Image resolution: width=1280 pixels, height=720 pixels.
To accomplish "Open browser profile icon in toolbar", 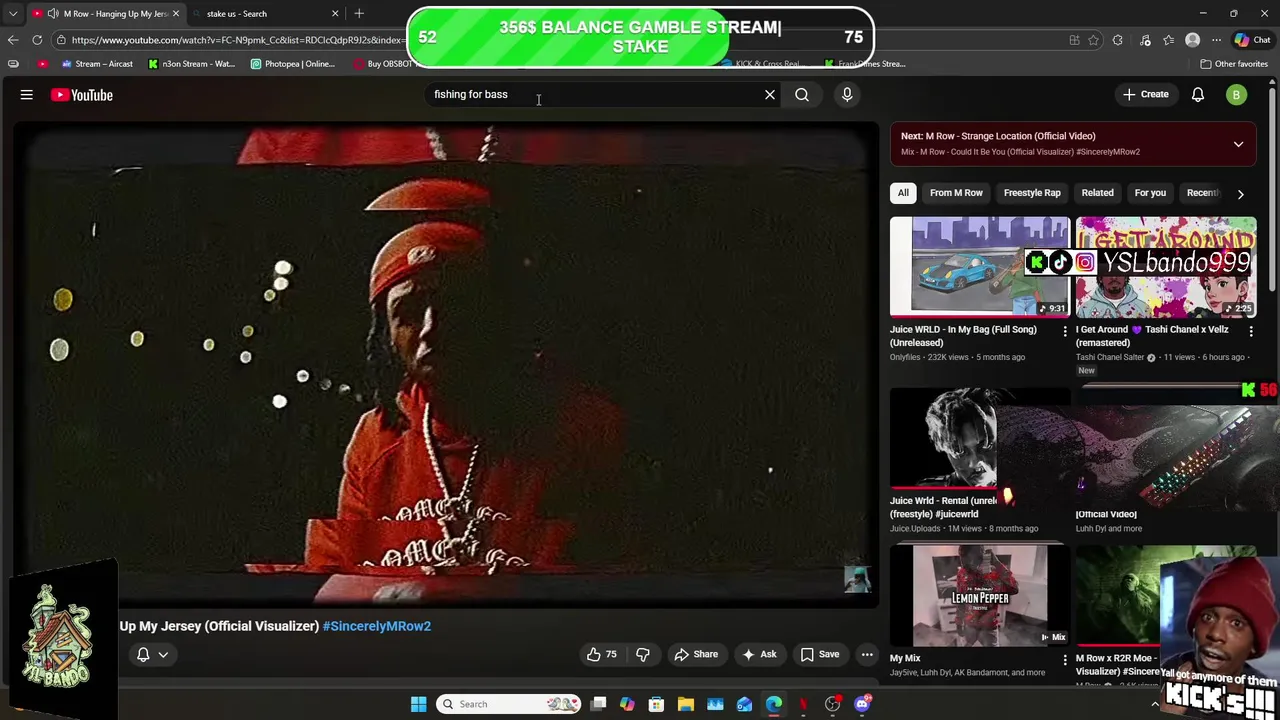I will pyautogui.click(x=1192, y=40).
